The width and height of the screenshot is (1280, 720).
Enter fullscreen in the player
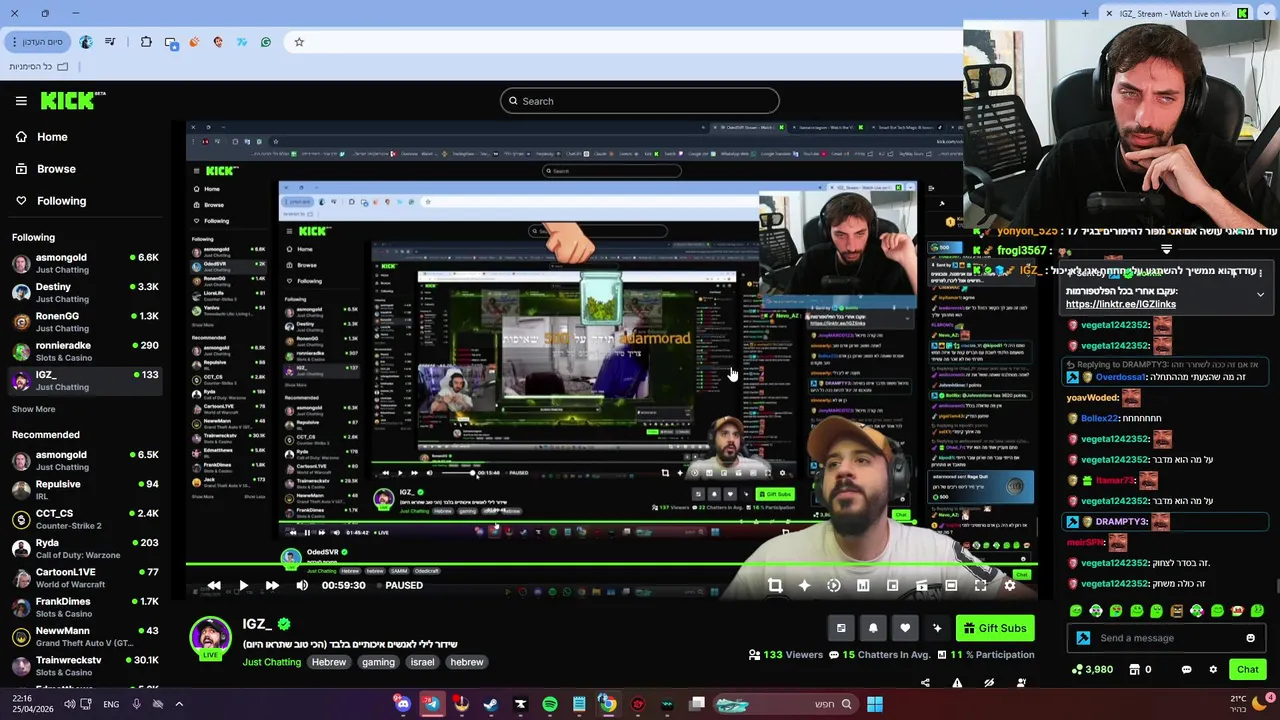pos(981,586)
